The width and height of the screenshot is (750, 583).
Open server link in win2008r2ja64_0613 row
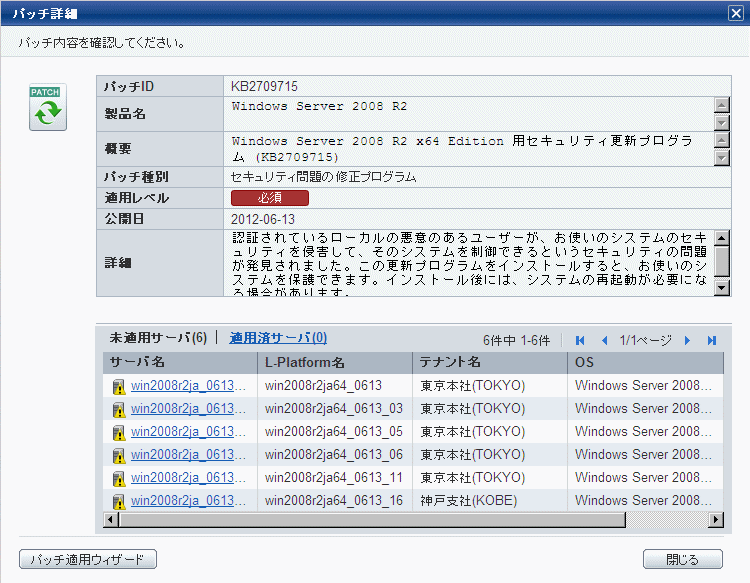[x=188, y=385]
